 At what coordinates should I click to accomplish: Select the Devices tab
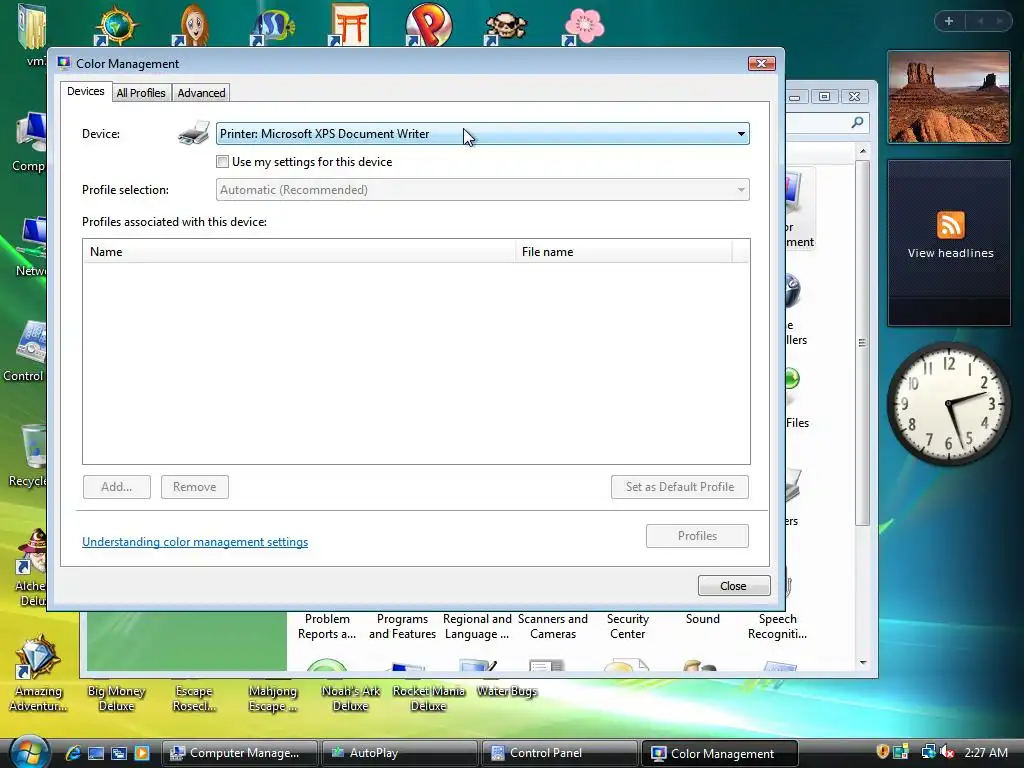(x=86, y=91)
